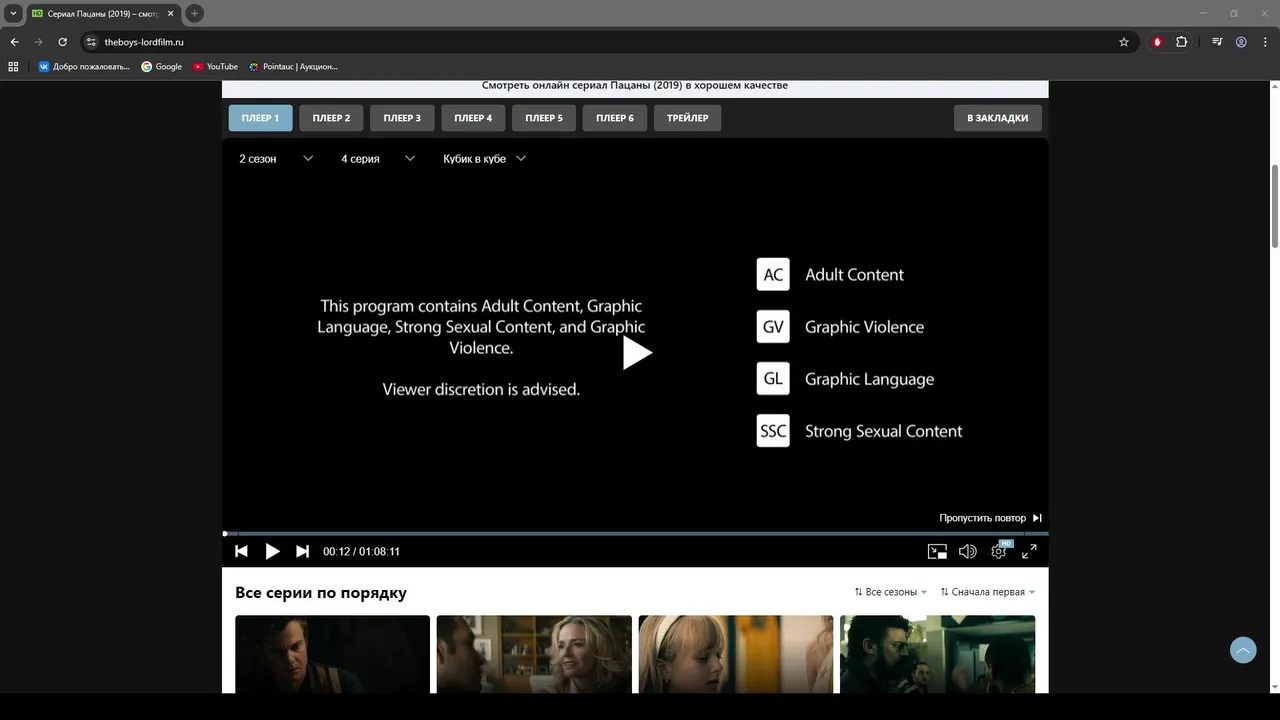1280x720 pixels.
Task: Open the red ad-blocker extension icon
Action: click(x=1158, y=42)
